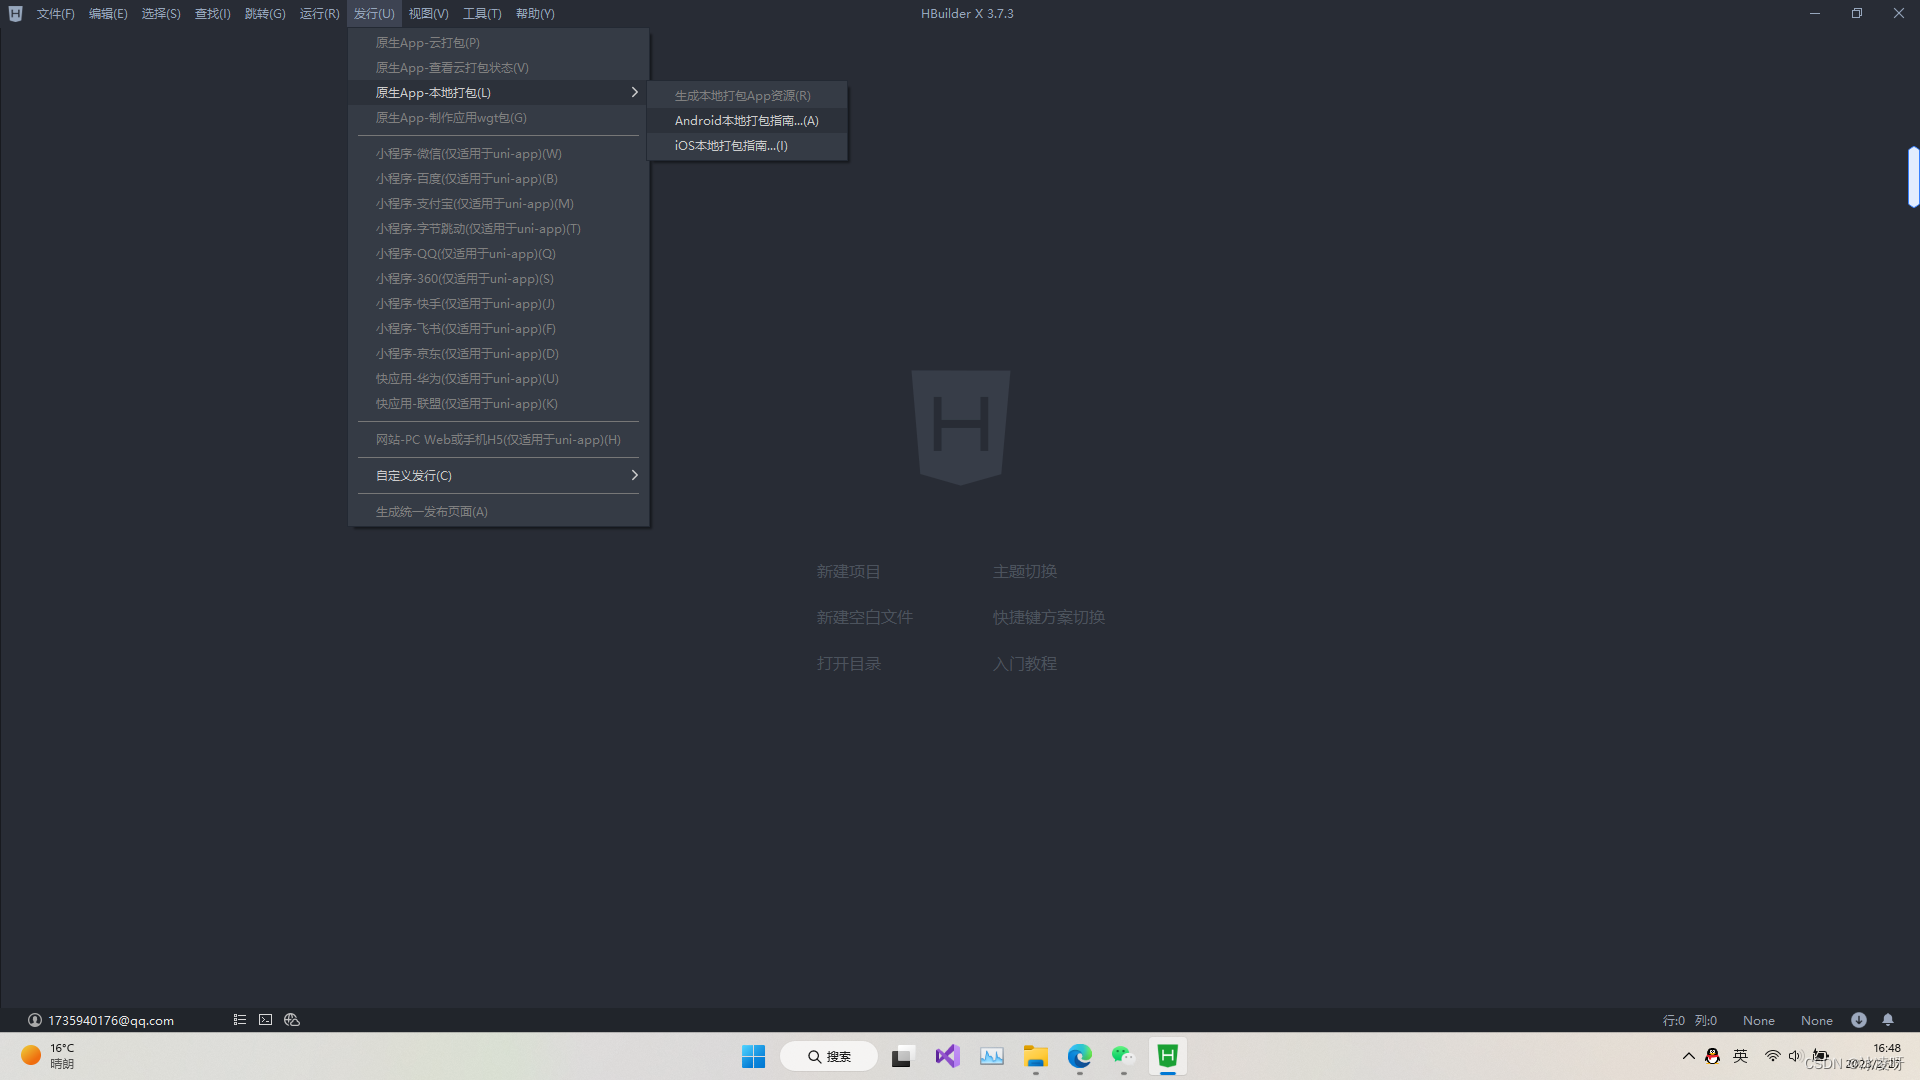This screenshot has width=1920, height=1080.
Task: Select 小程序-飞书 publish option
Action: (x=498, y=329)
